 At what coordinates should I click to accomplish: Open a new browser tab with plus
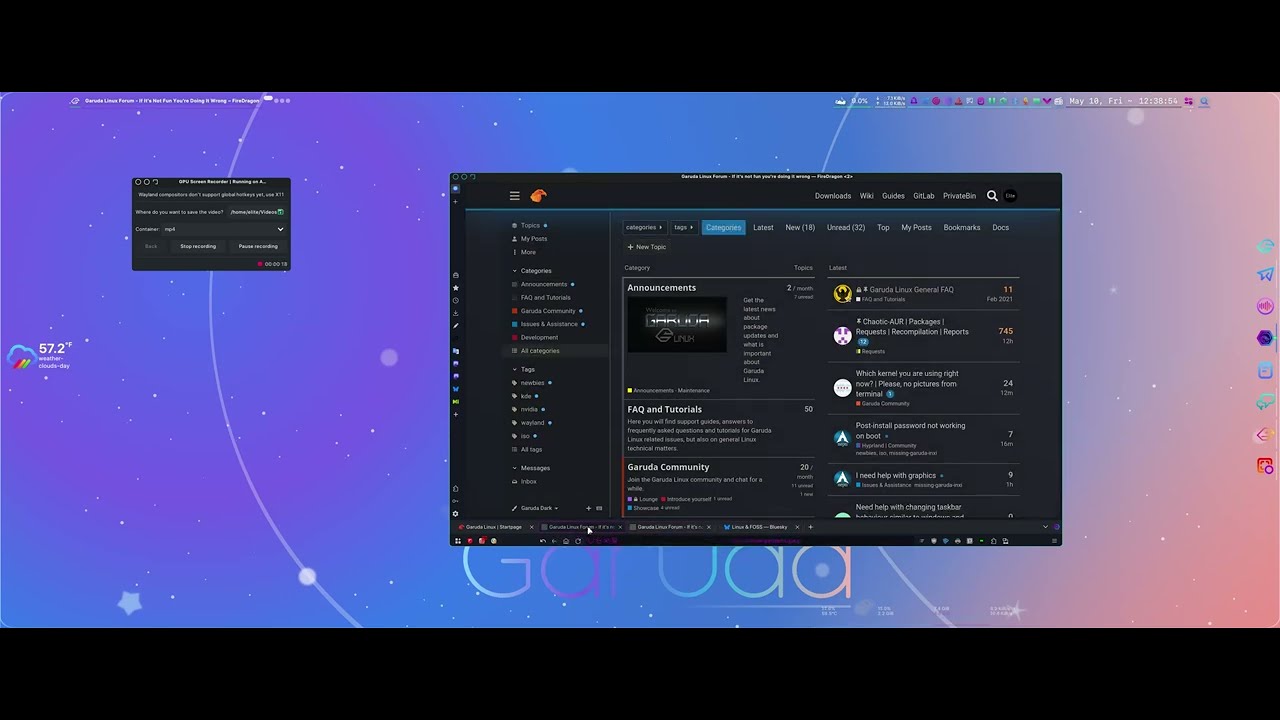(810, 527)
